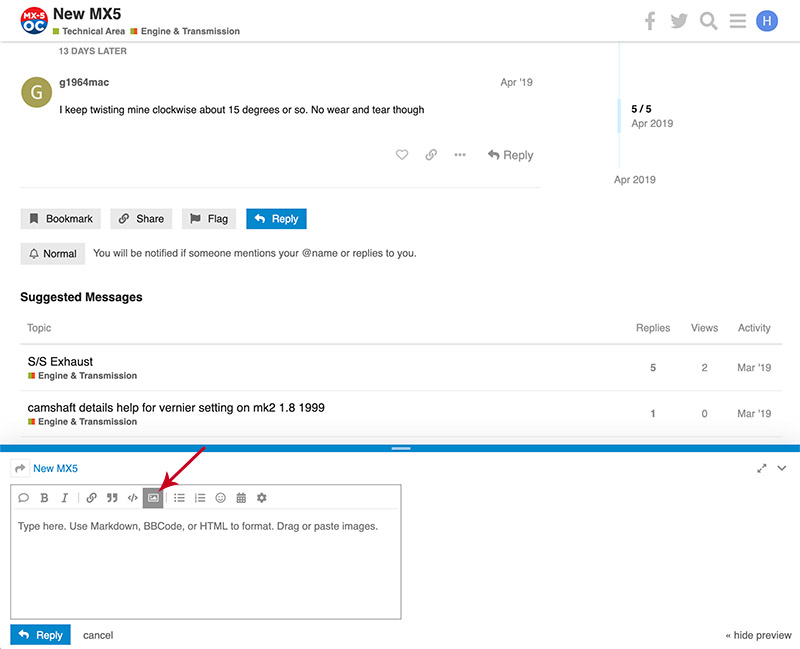
Task: Open the emoji picker in the composer
Action: click(x=220, y=497)
